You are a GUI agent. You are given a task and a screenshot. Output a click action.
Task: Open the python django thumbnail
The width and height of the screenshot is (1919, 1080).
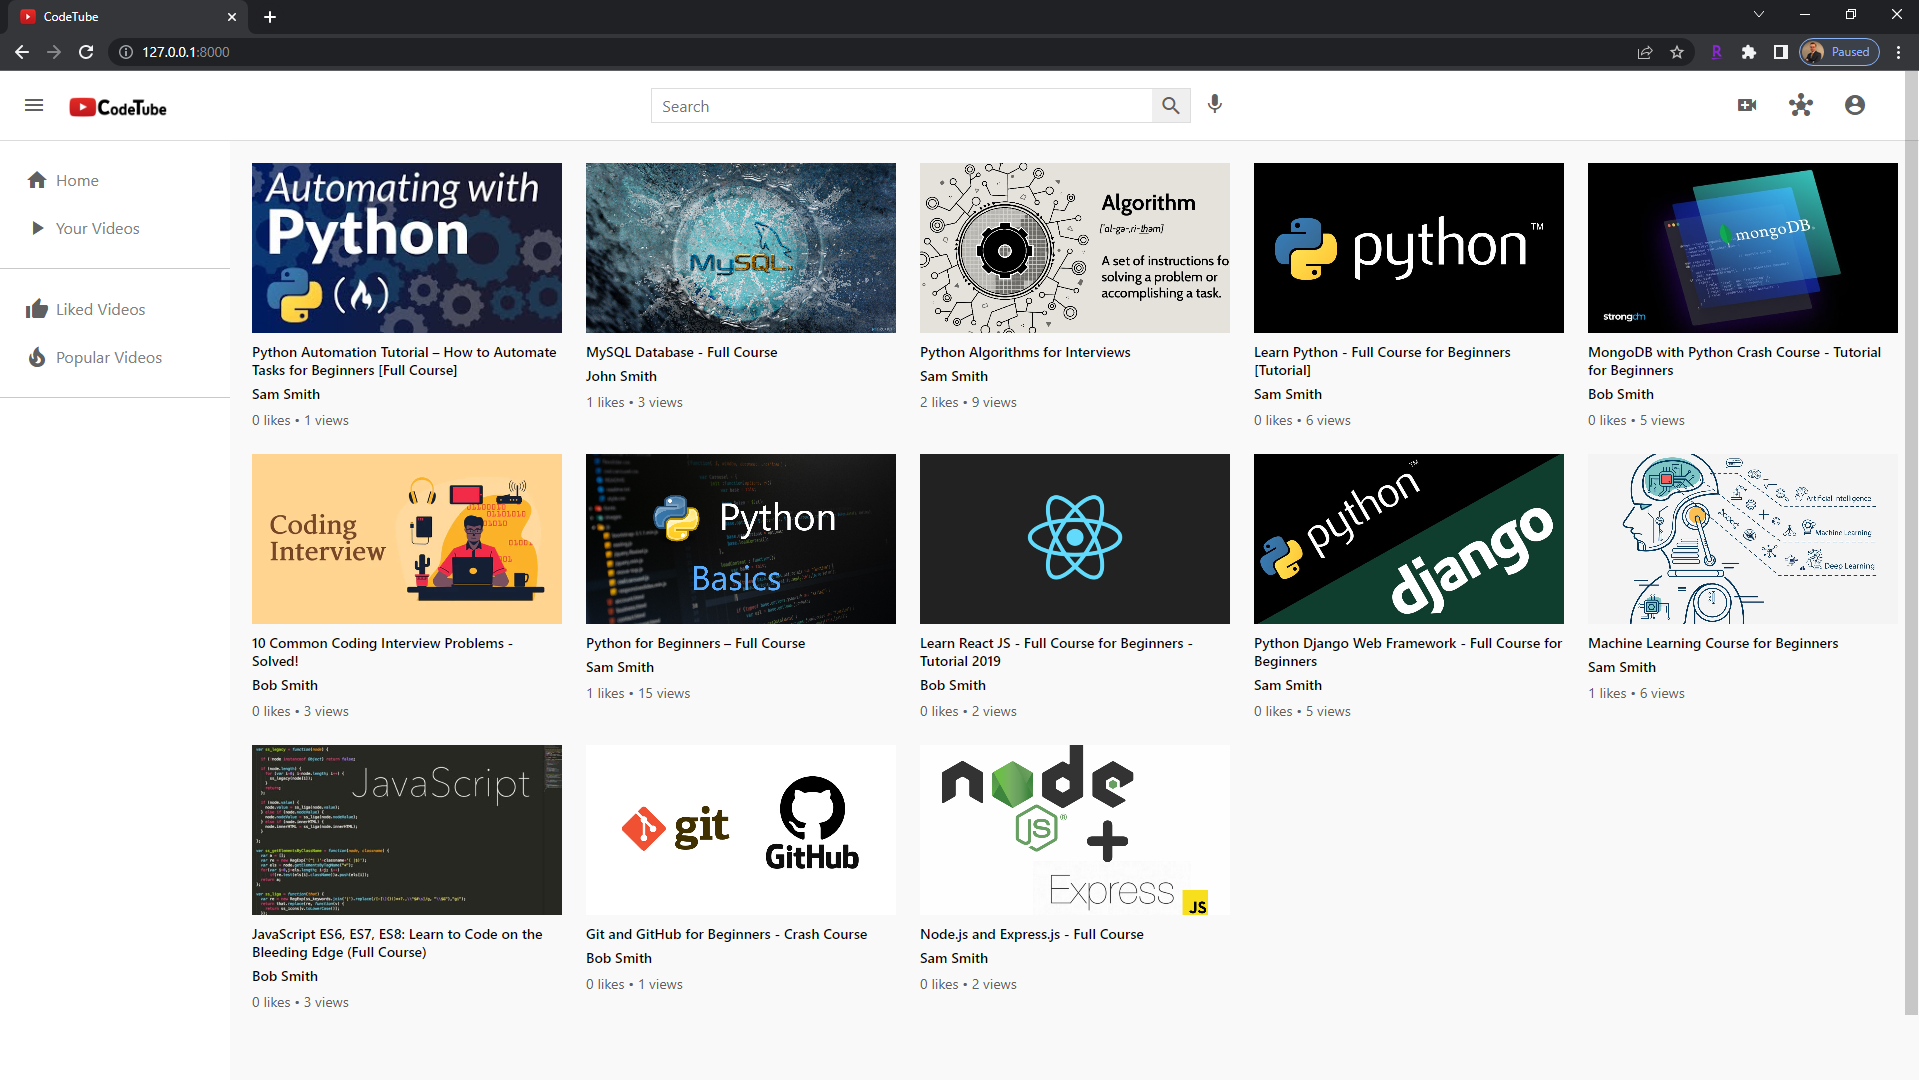pyautogui.click(x=1409, y=539)
